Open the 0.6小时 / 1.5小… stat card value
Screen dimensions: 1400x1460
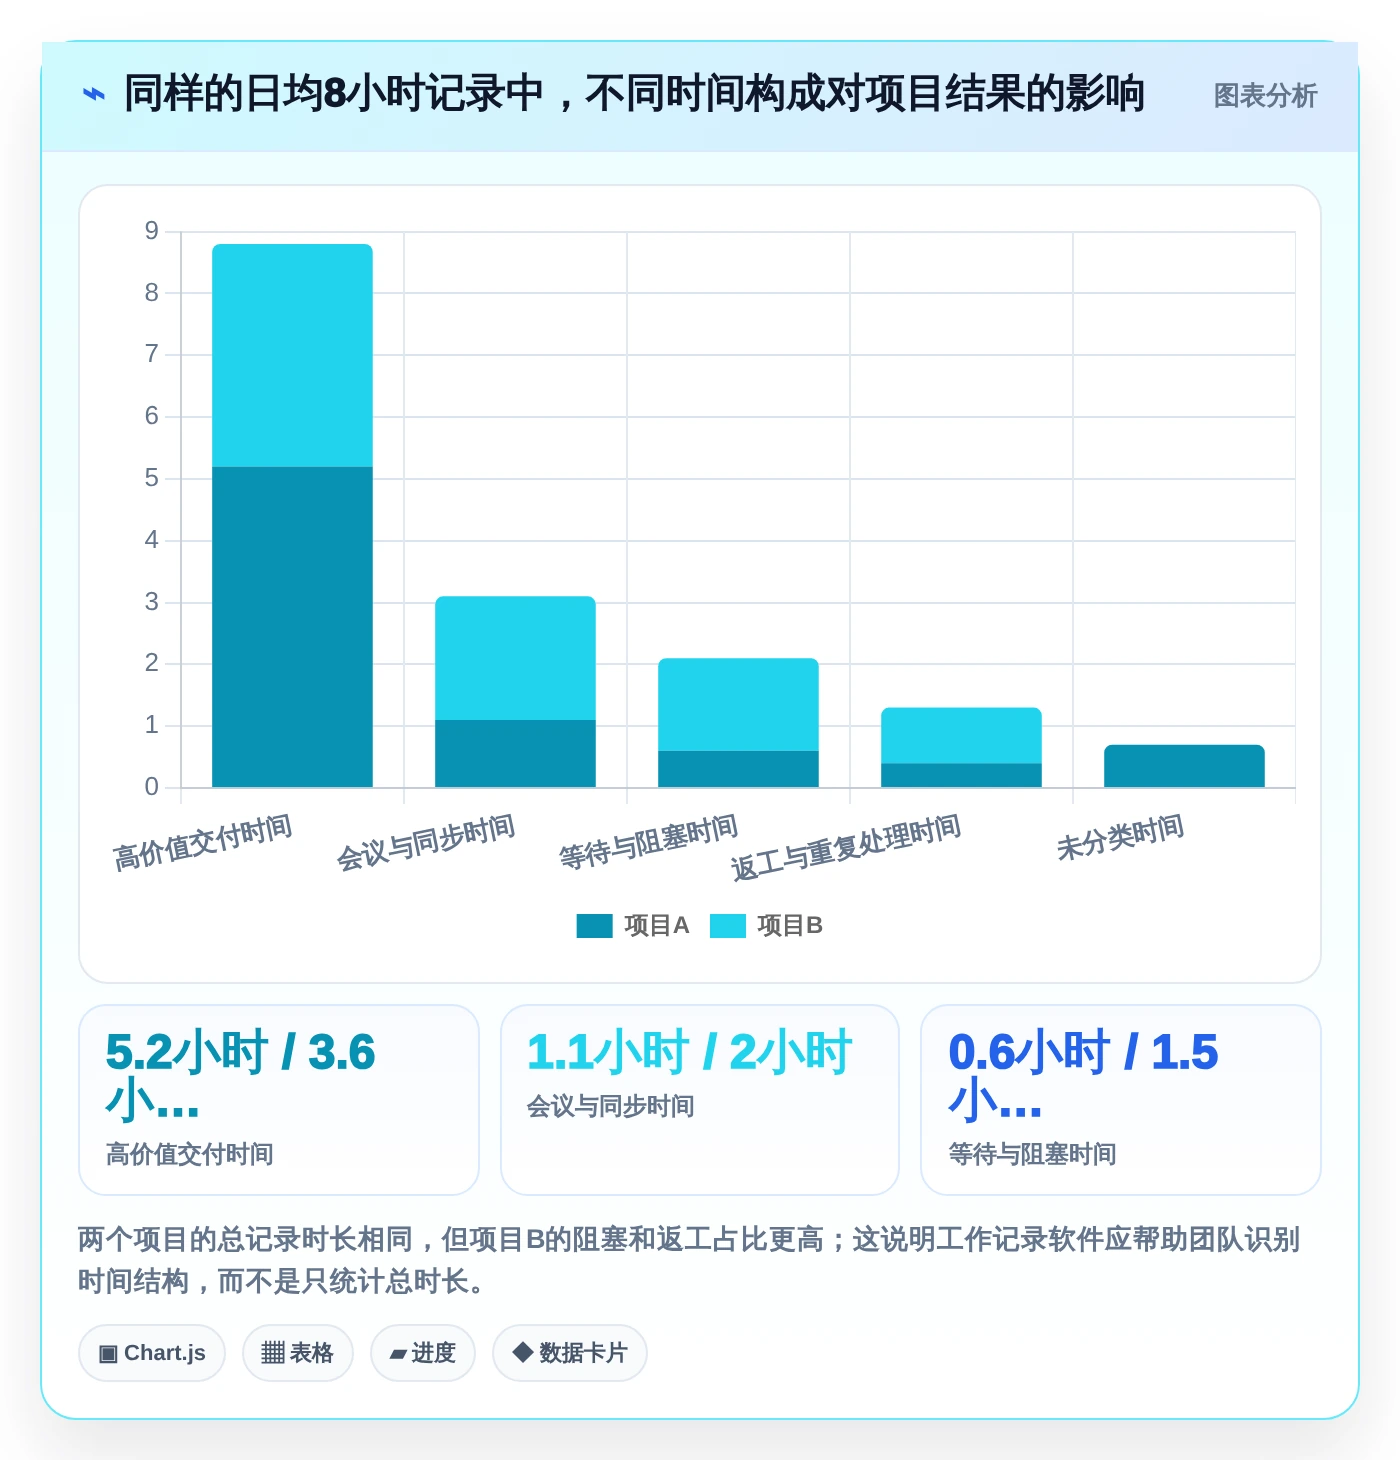1083,1076
